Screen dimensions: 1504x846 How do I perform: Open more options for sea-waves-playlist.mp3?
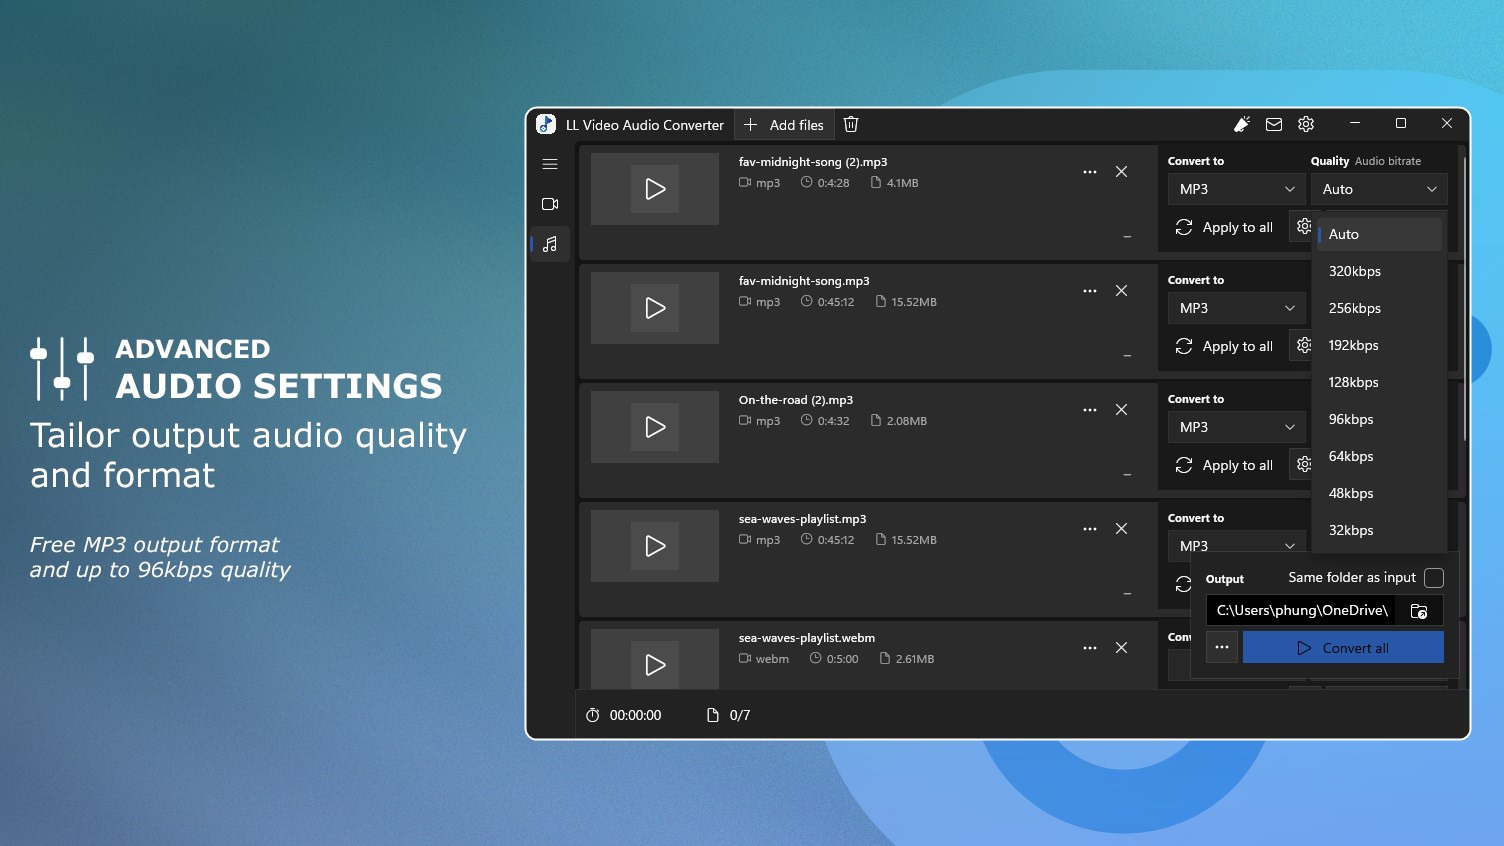(x=1090, y=529)
